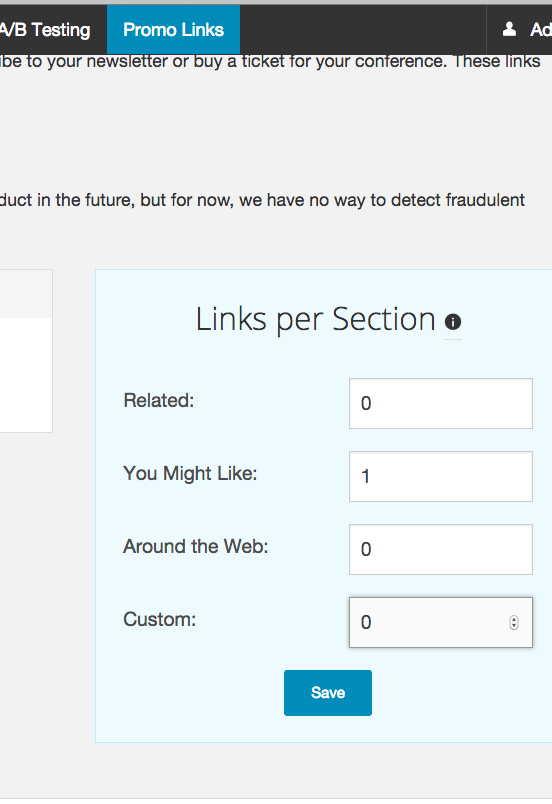The height and width of the screenshot is (804, 552).
Task: Click the info icon beside Links per Section
Action: pyautogui.click(x=453, y=322)
